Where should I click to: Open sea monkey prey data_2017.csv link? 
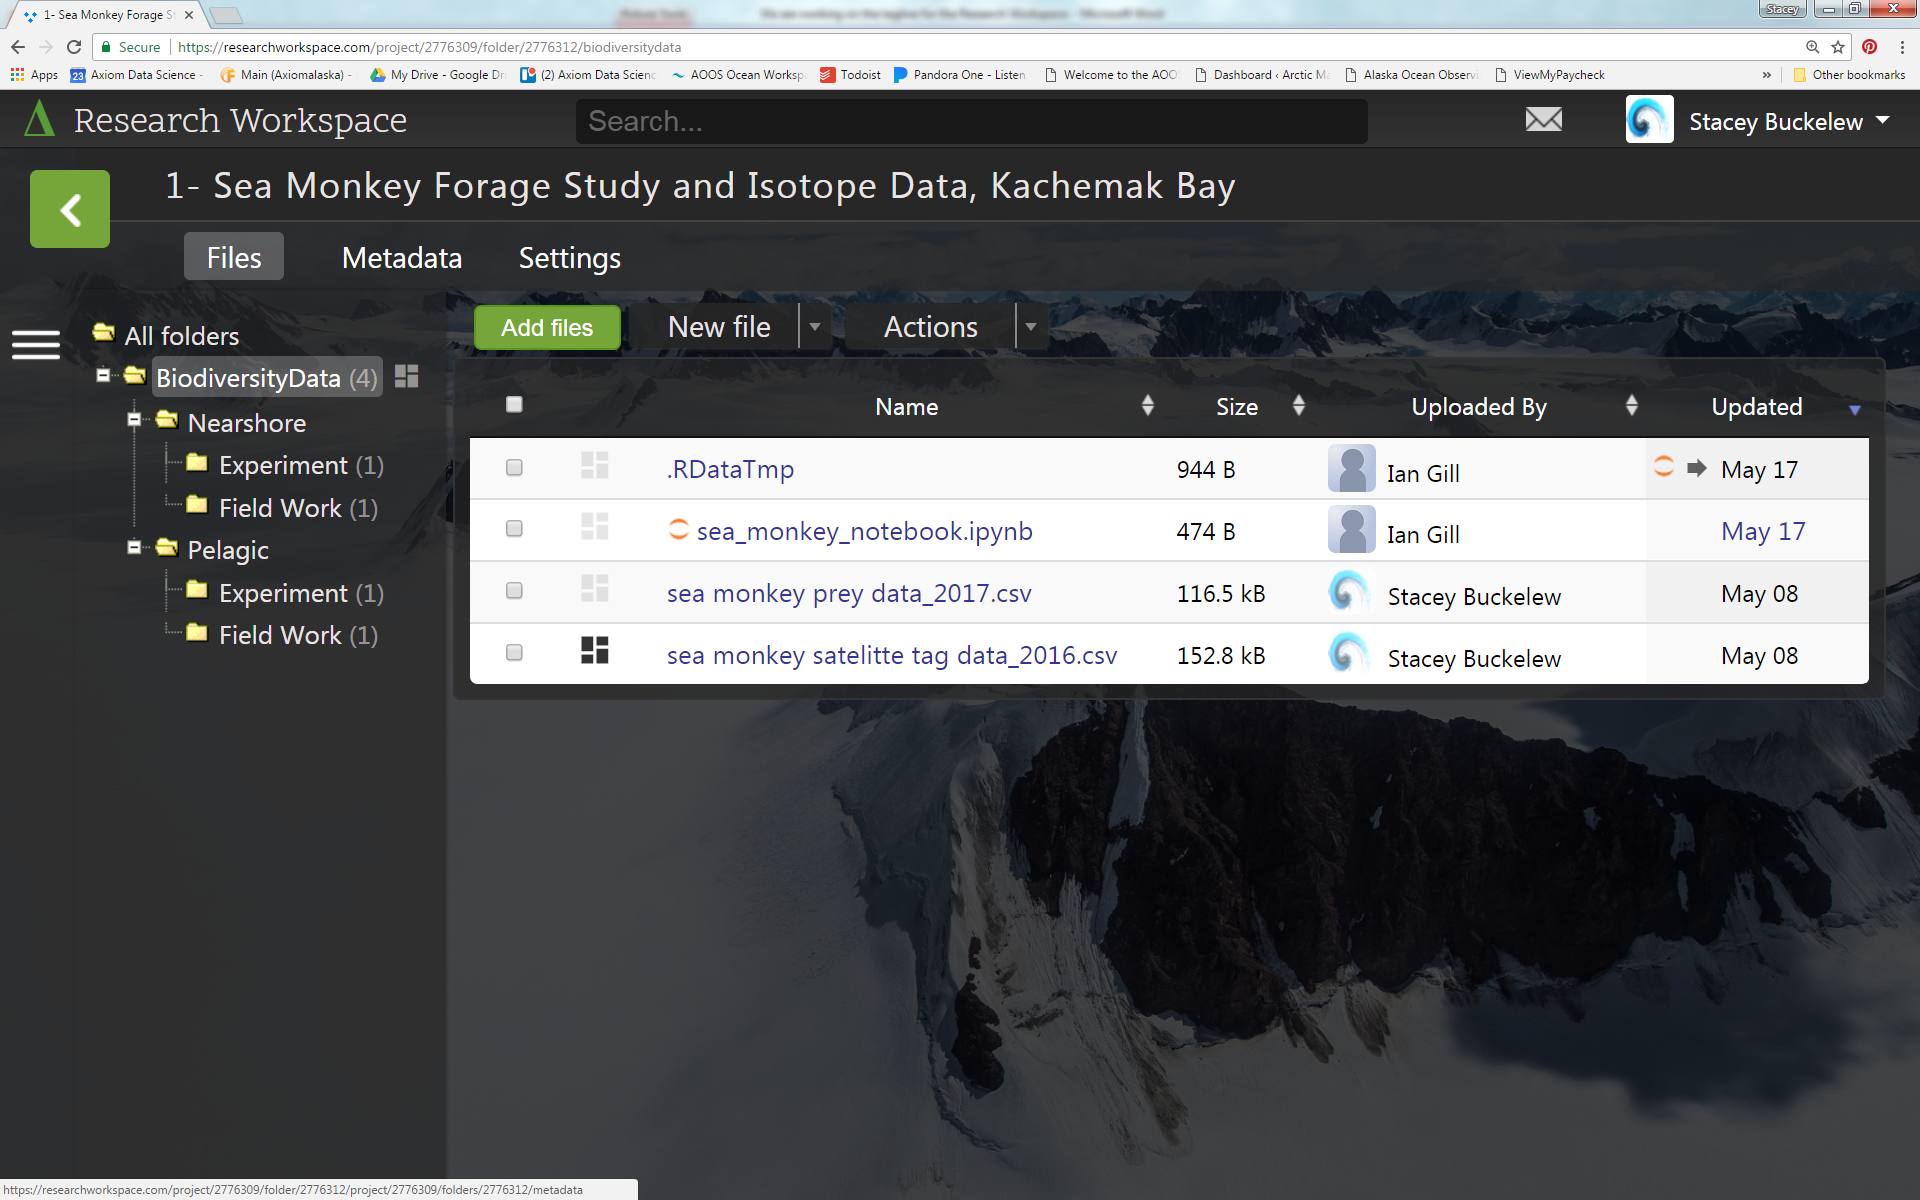848,593
